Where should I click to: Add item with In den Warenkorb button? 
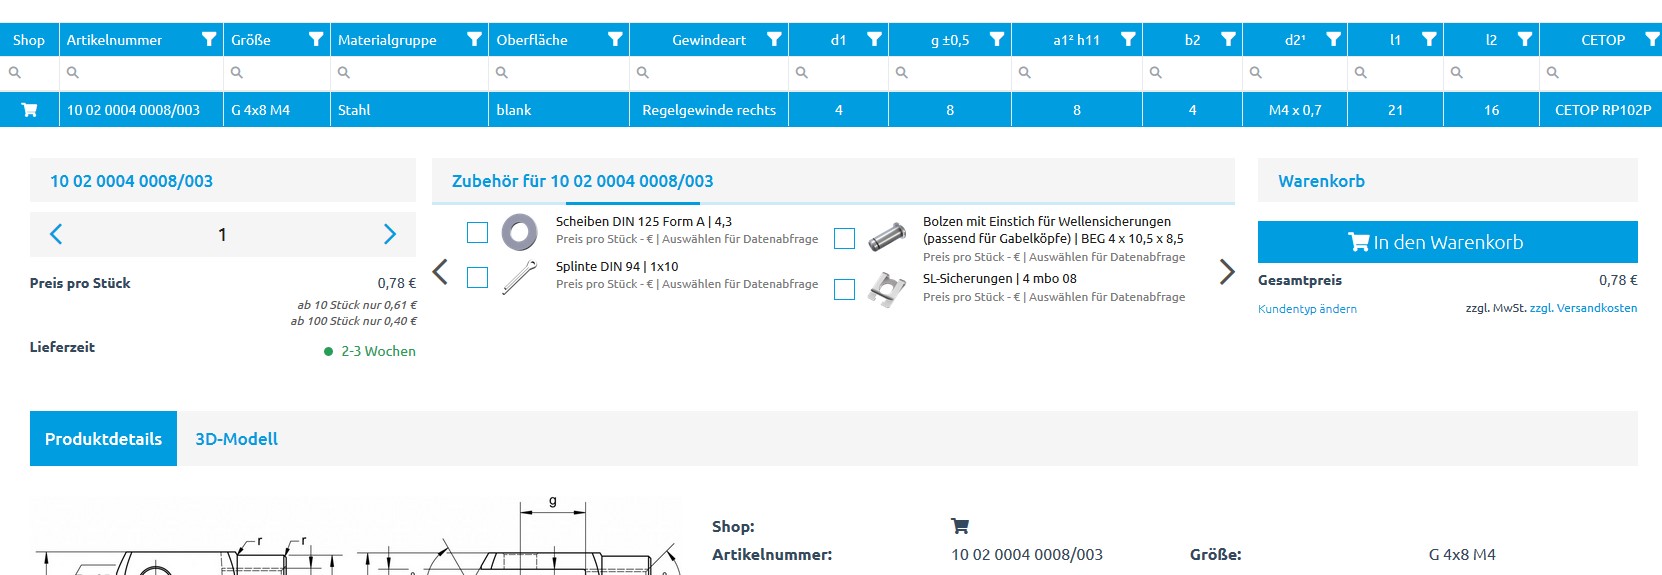click(1447, 242)
